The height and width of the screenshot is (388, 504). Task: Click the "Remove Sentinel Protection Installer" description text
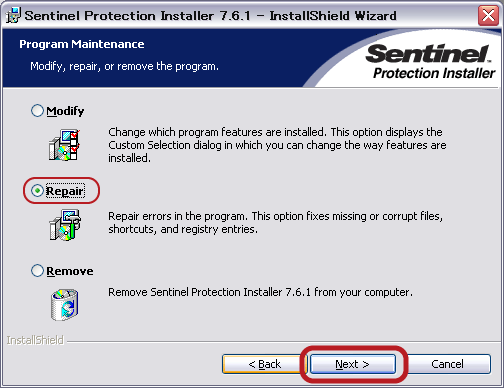(x=260, y=292)
